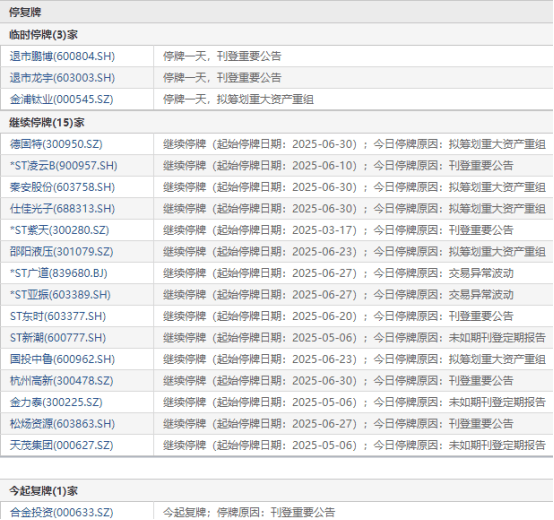Open stock link 金浦钛业(000545.SZ)
This screenshot has width=554, height=520.
pyautogui.click(x=61, y=99)
